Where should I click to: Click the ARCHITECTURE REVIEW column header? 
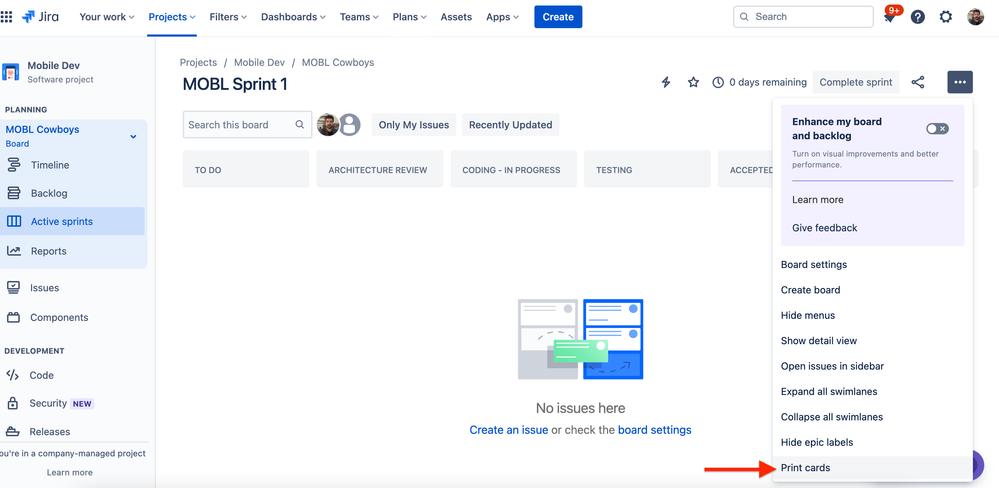[380, 170]
